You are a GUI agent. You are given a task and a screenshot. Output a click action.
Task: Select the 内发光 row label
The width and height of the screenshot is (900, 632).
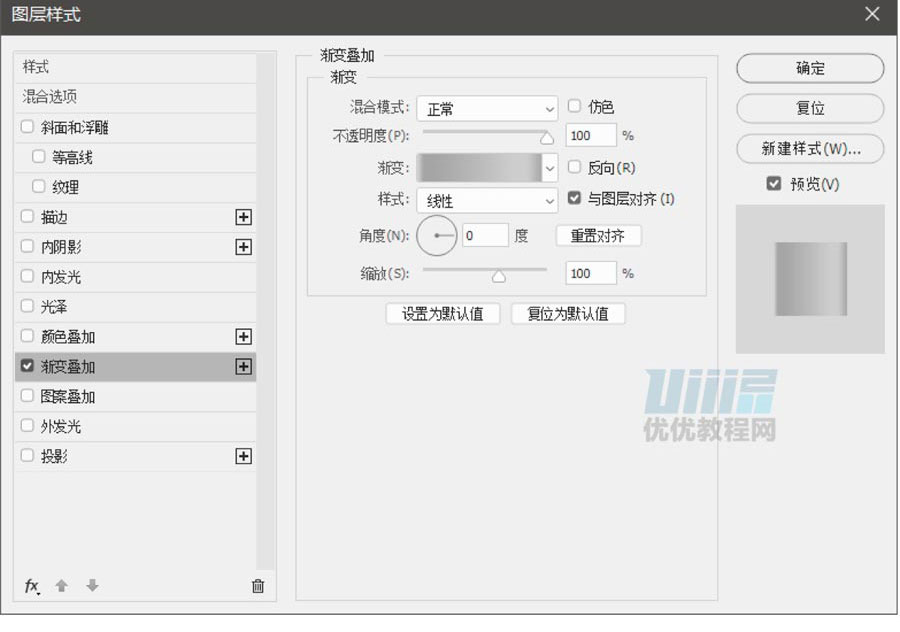pos(61,277)
